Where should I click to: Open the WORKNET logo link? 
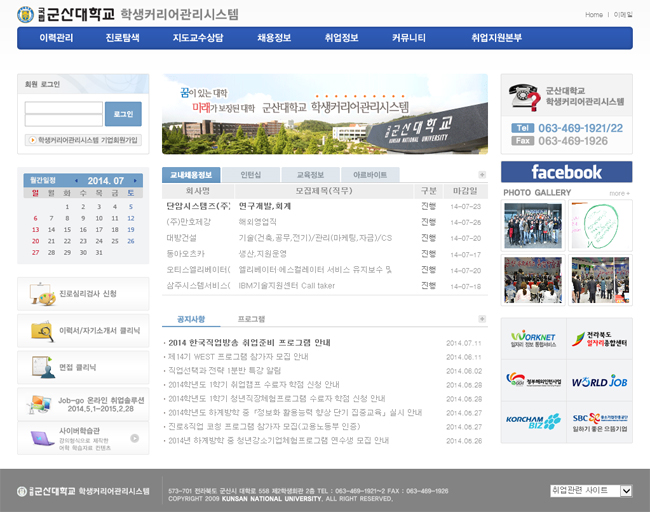point(533,338)
